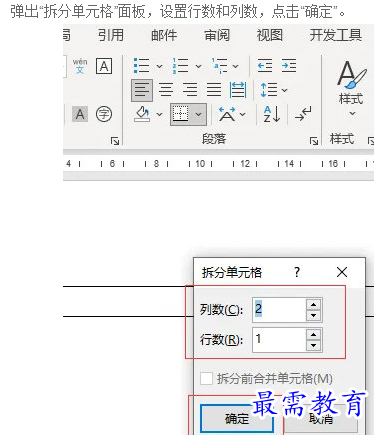
Task: Expand borders dropdown arrow
Action: coord(199,114)
